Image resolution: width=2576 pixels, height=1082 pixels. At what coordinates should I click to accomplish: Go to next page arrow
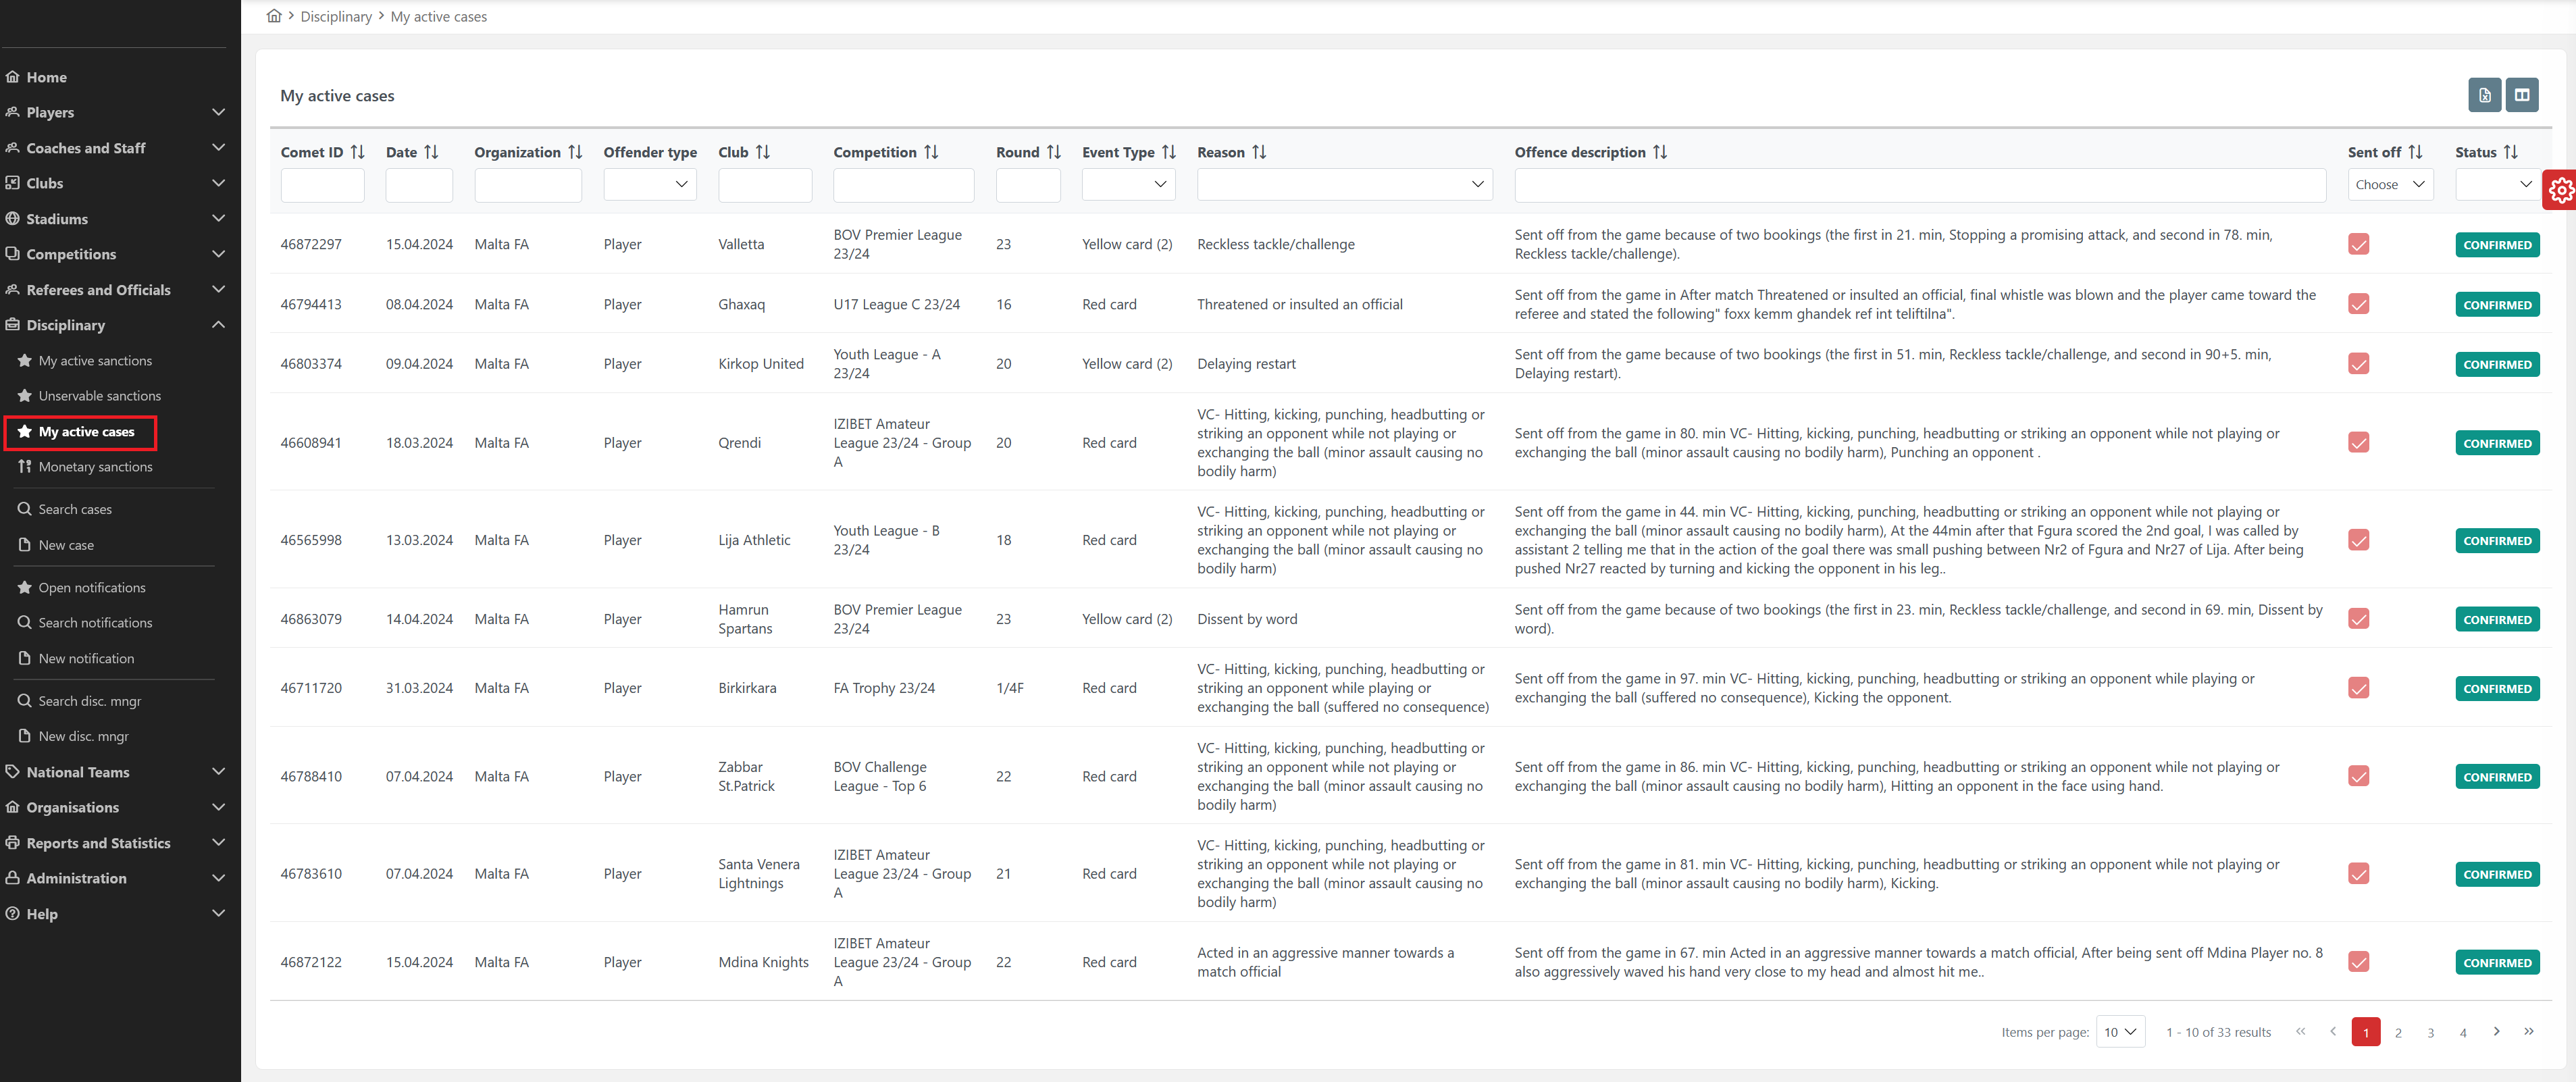pos(2496,1031)
